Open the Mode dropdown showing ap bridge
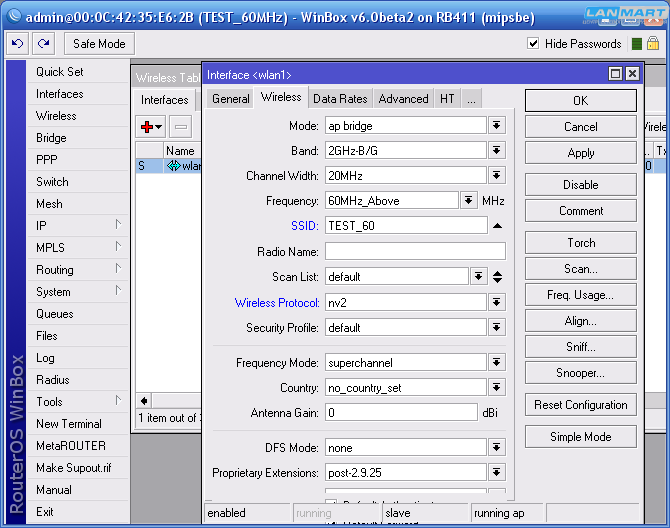 point(497,125)
